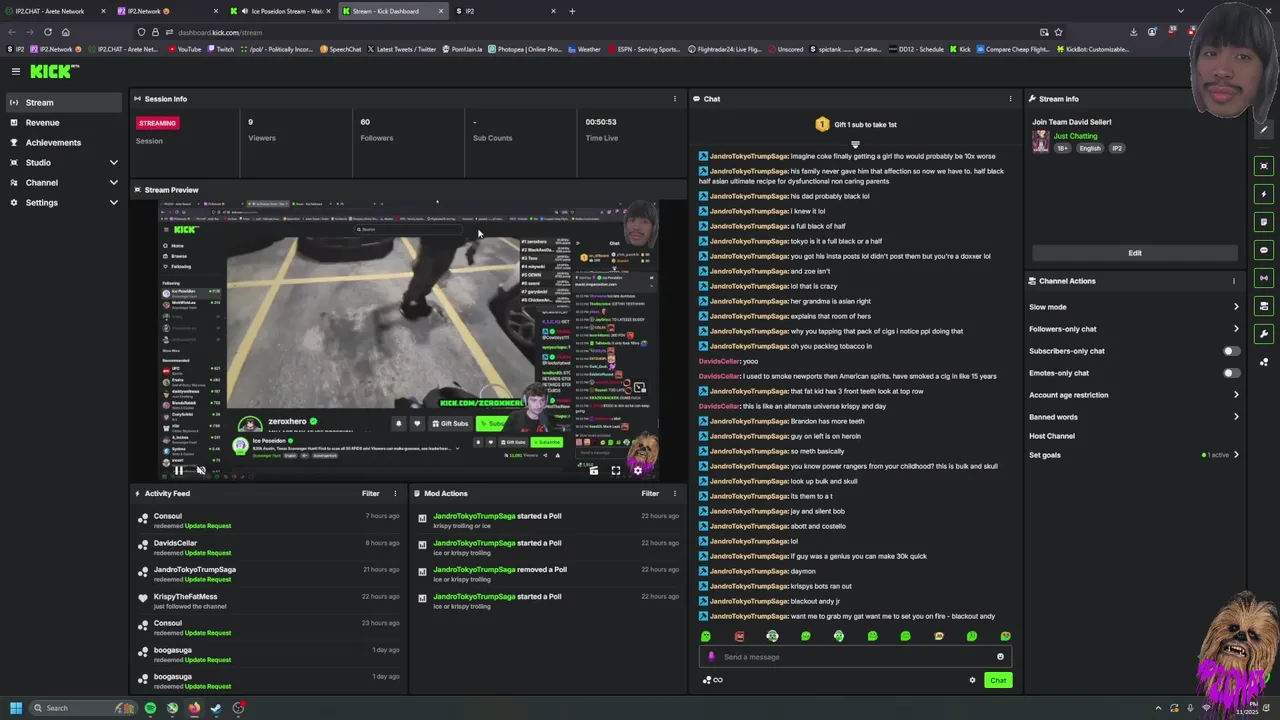
Task: Open Banned words settings
Action: (x=1134, y=417)
